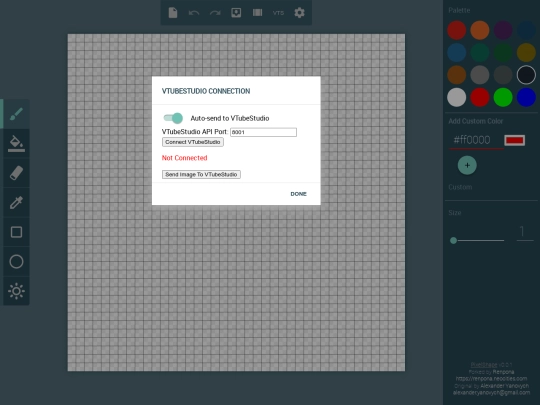Pick the bright blue palette color
540x405 pixels.
click(x=526, y=97)
